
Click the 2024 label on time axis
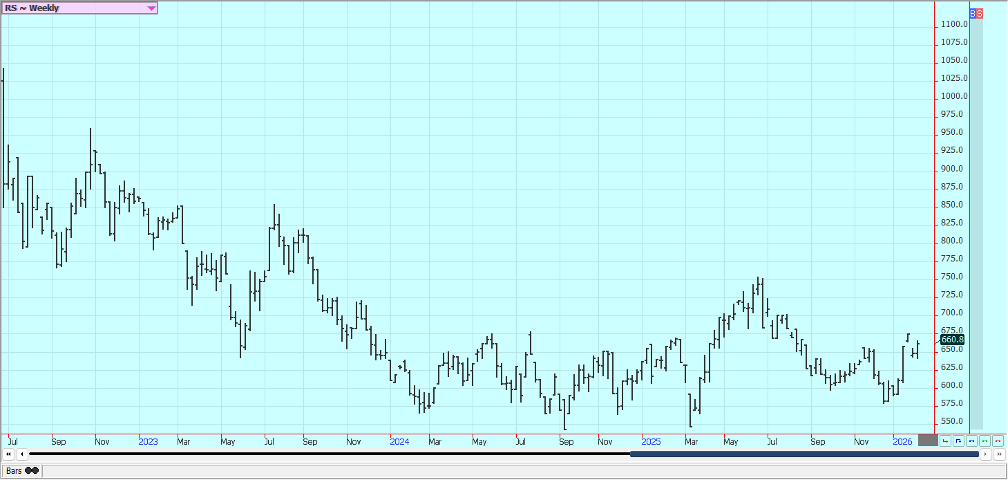(399, 440)
